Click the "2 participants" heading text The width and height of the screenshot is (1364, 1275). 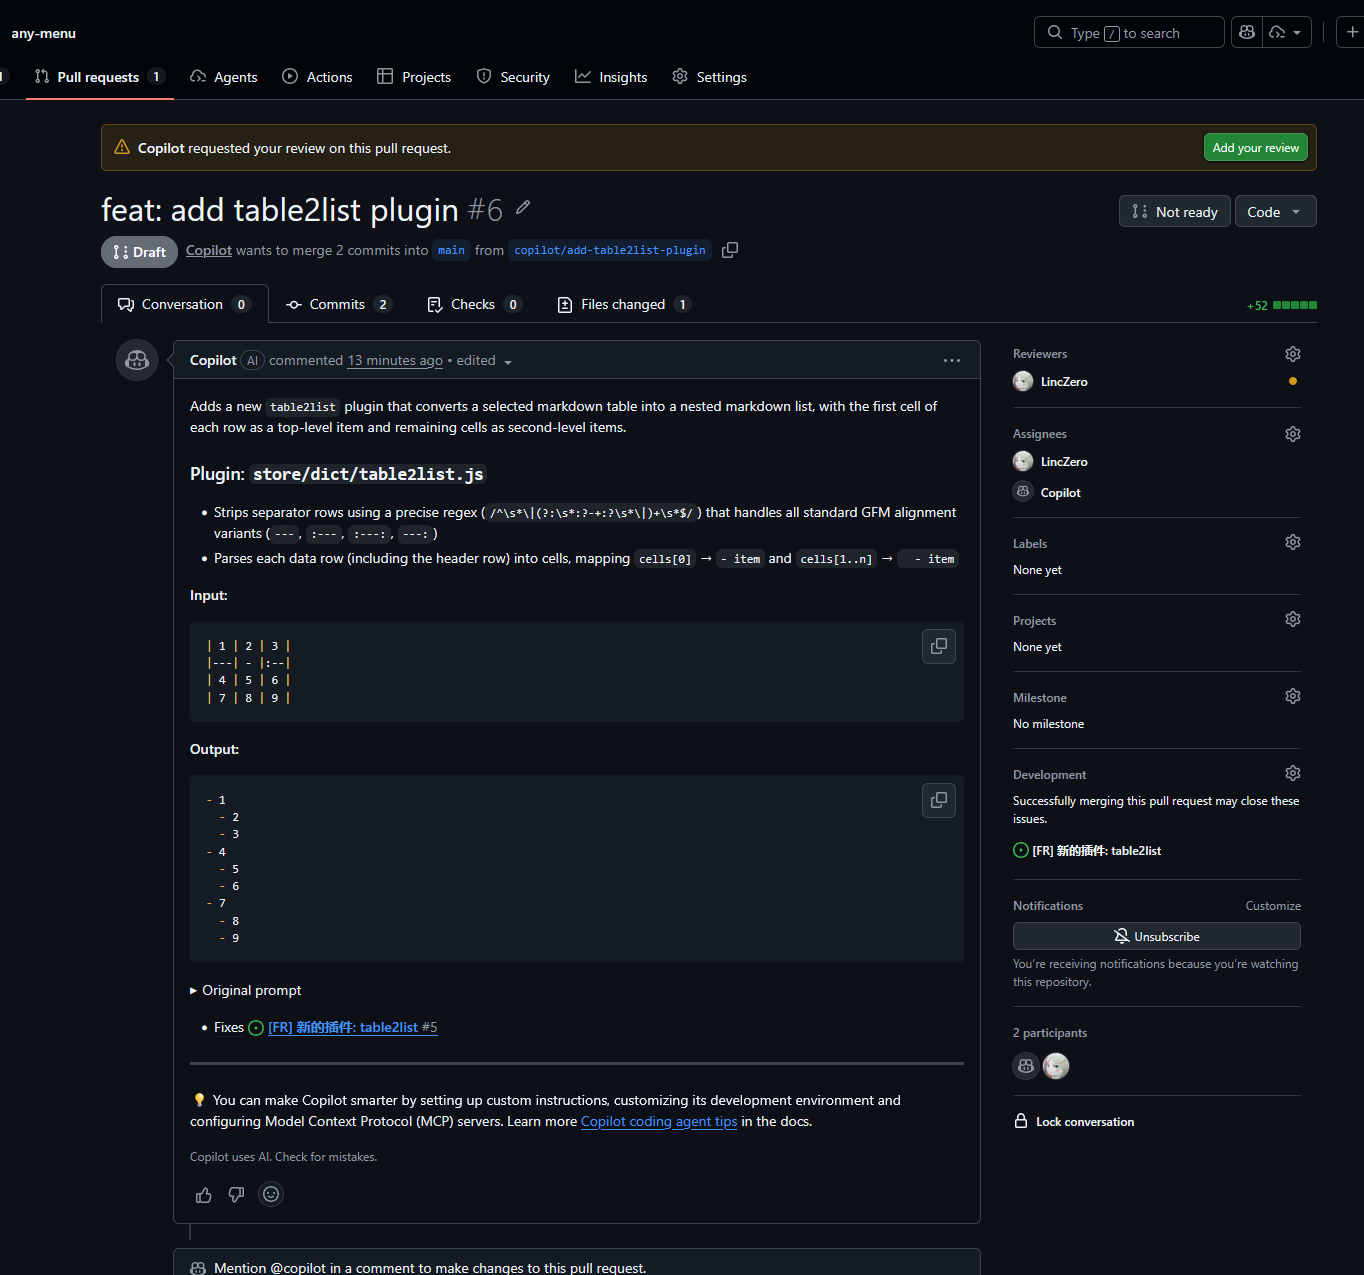point(1050,1033)
